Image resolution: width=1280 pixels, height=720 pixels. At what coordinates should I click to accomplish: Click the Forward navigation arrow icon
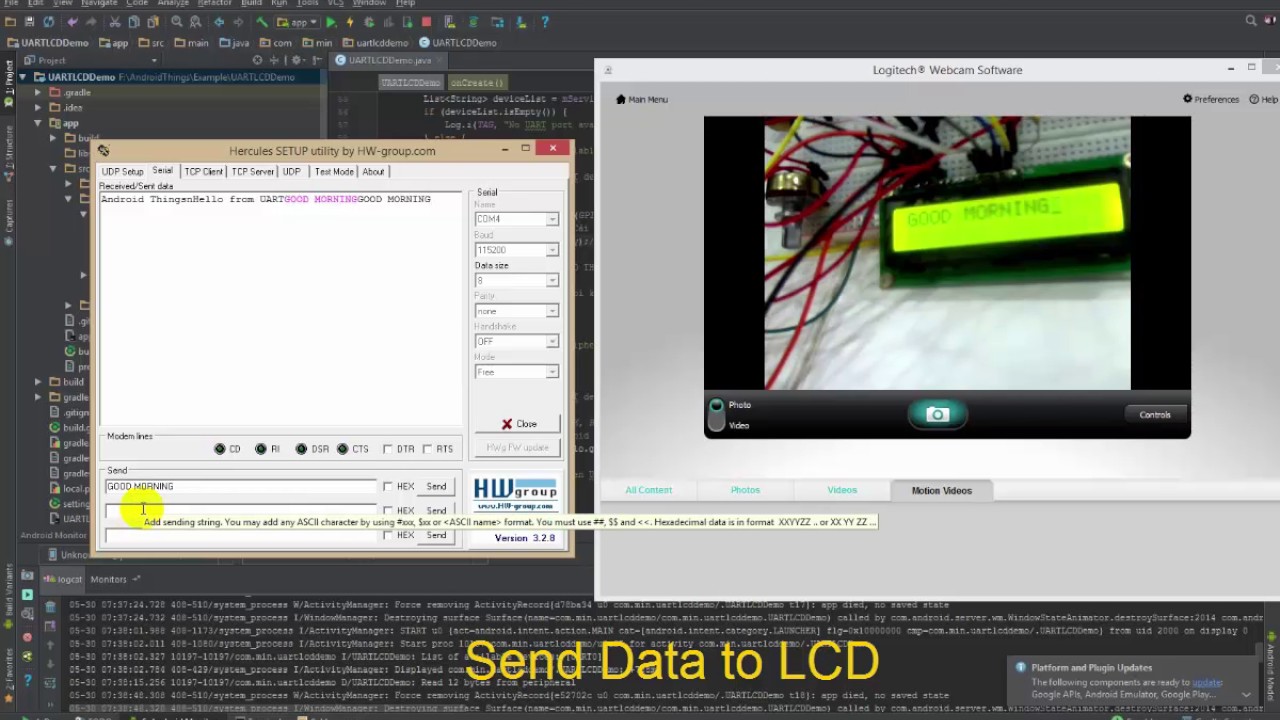pos(238,22)
